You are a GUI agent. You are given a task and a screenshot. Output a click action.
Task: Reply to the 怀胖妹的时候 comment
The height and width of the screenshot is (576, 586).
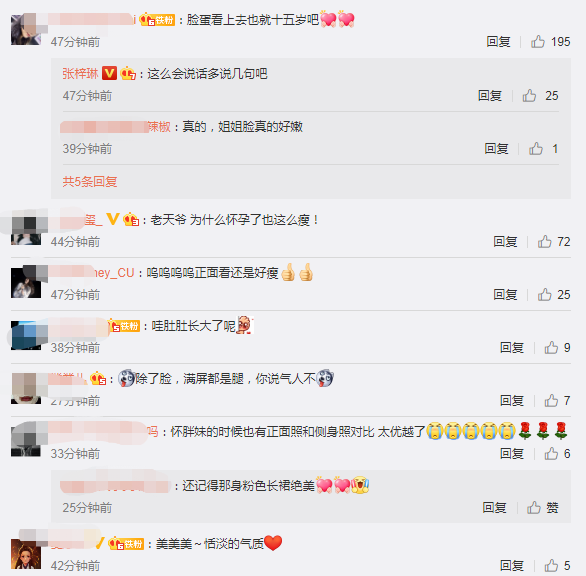coord(512,454)
